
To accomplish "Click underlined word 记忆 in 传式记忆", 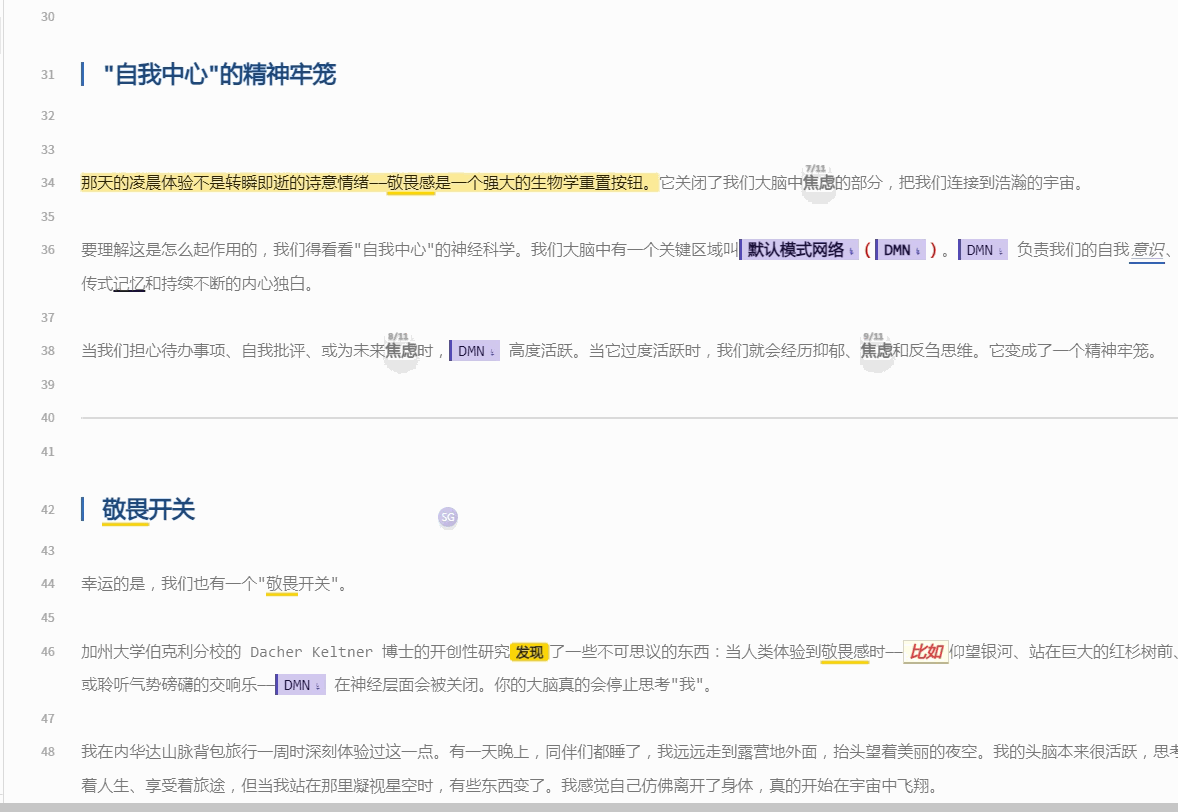I will click(129, 283).
